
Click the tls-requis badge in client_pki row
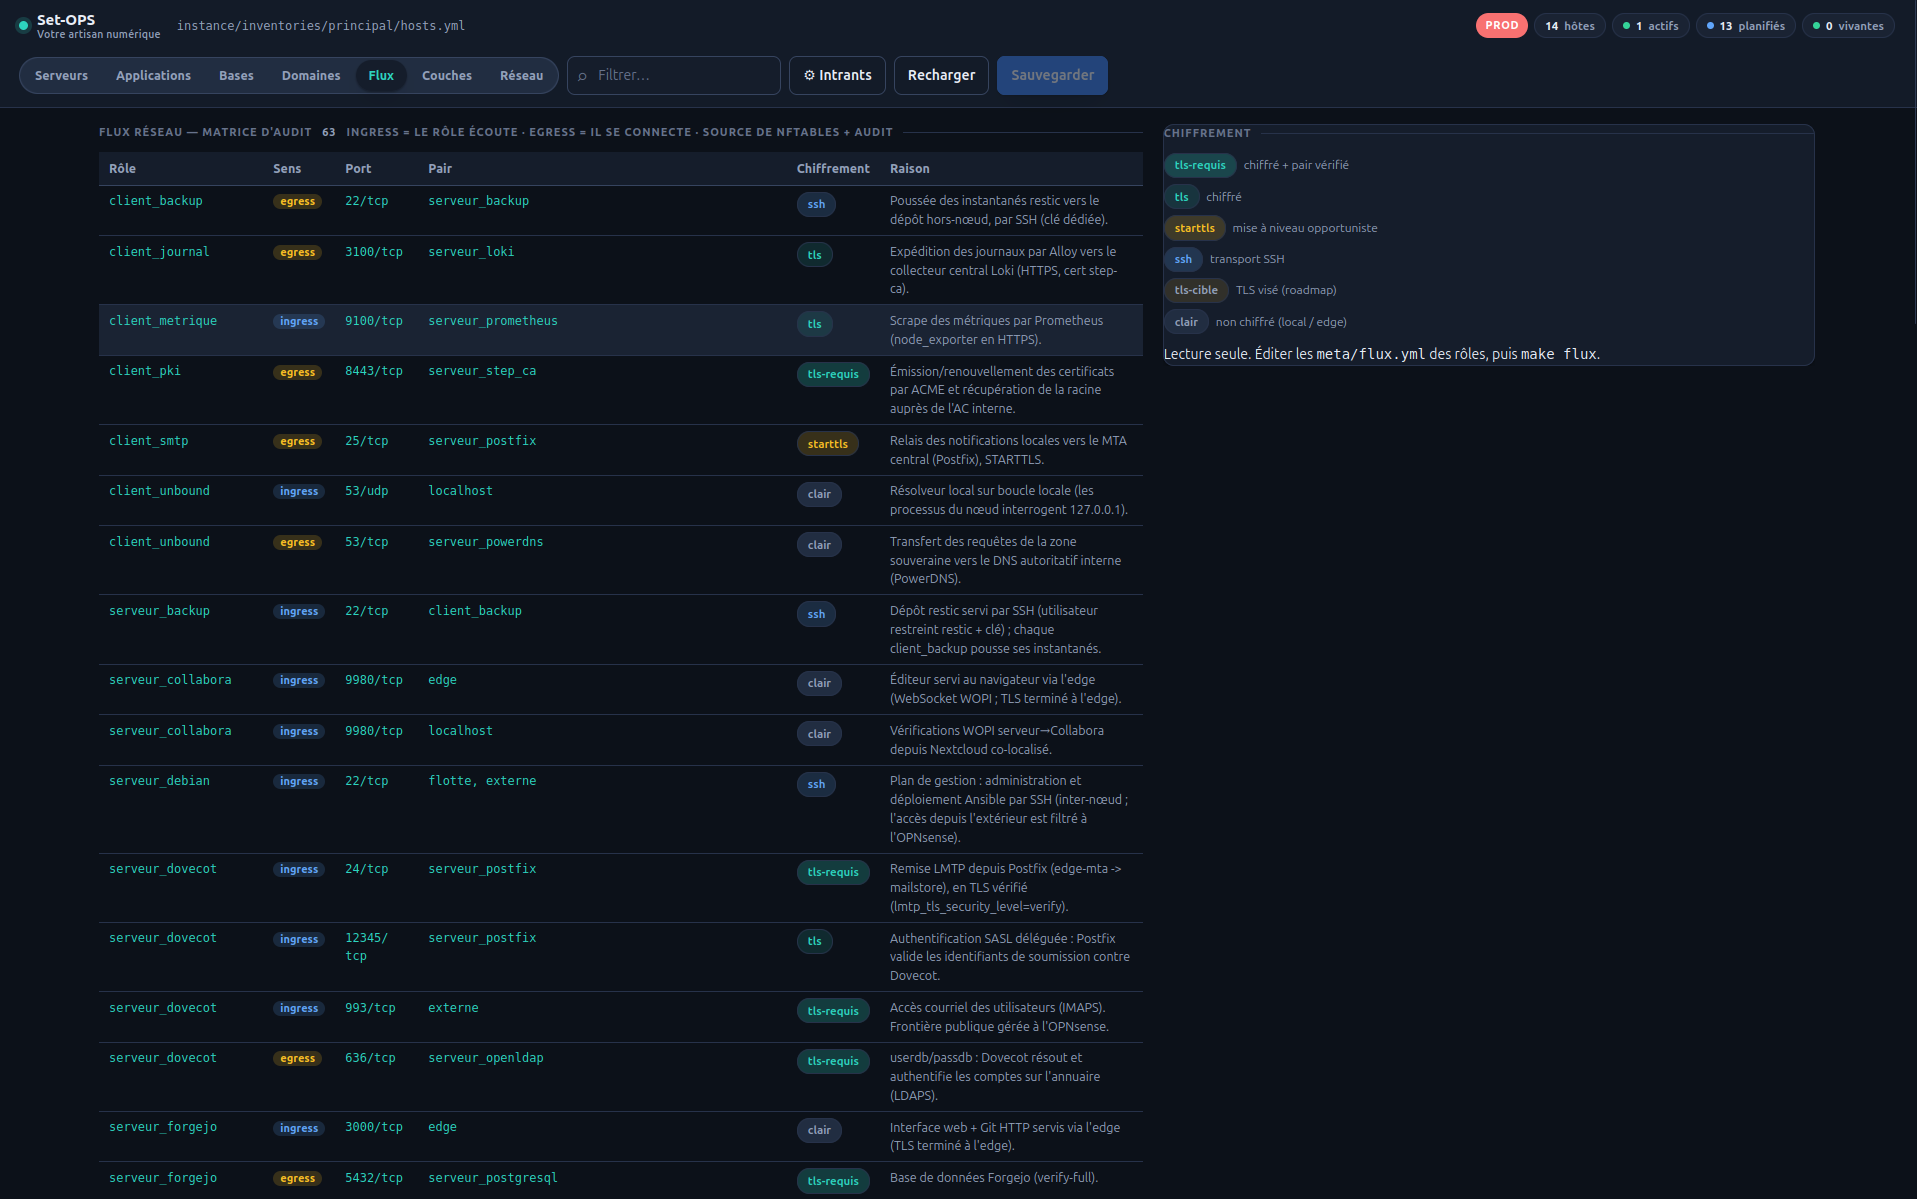tap(833, 374)
